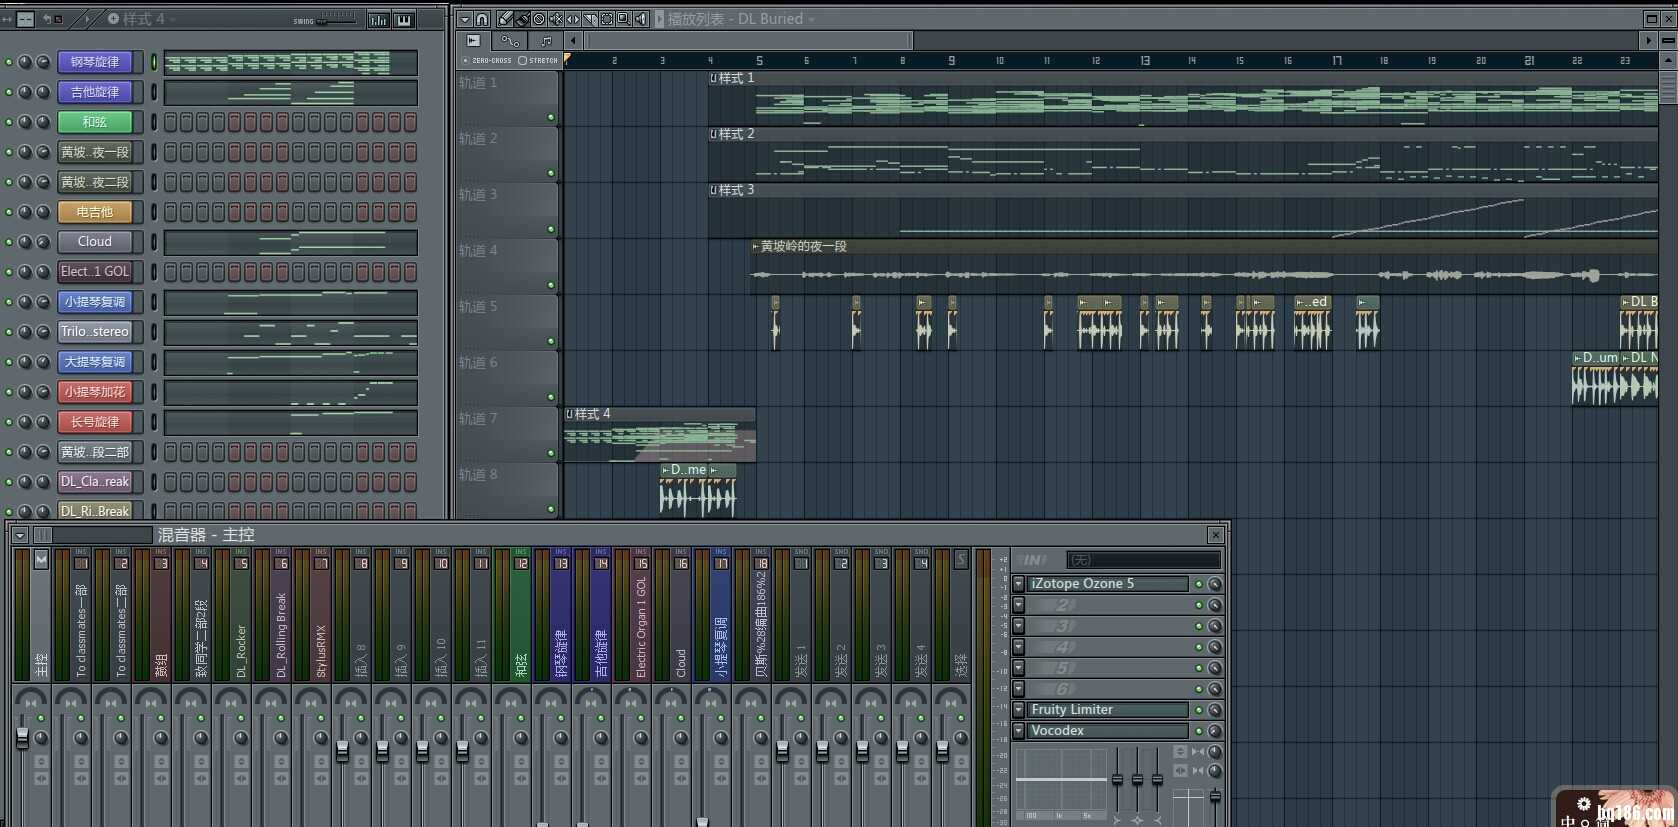
Task: Select the mute tool in playlist toolbar
Action: (556, 19)
